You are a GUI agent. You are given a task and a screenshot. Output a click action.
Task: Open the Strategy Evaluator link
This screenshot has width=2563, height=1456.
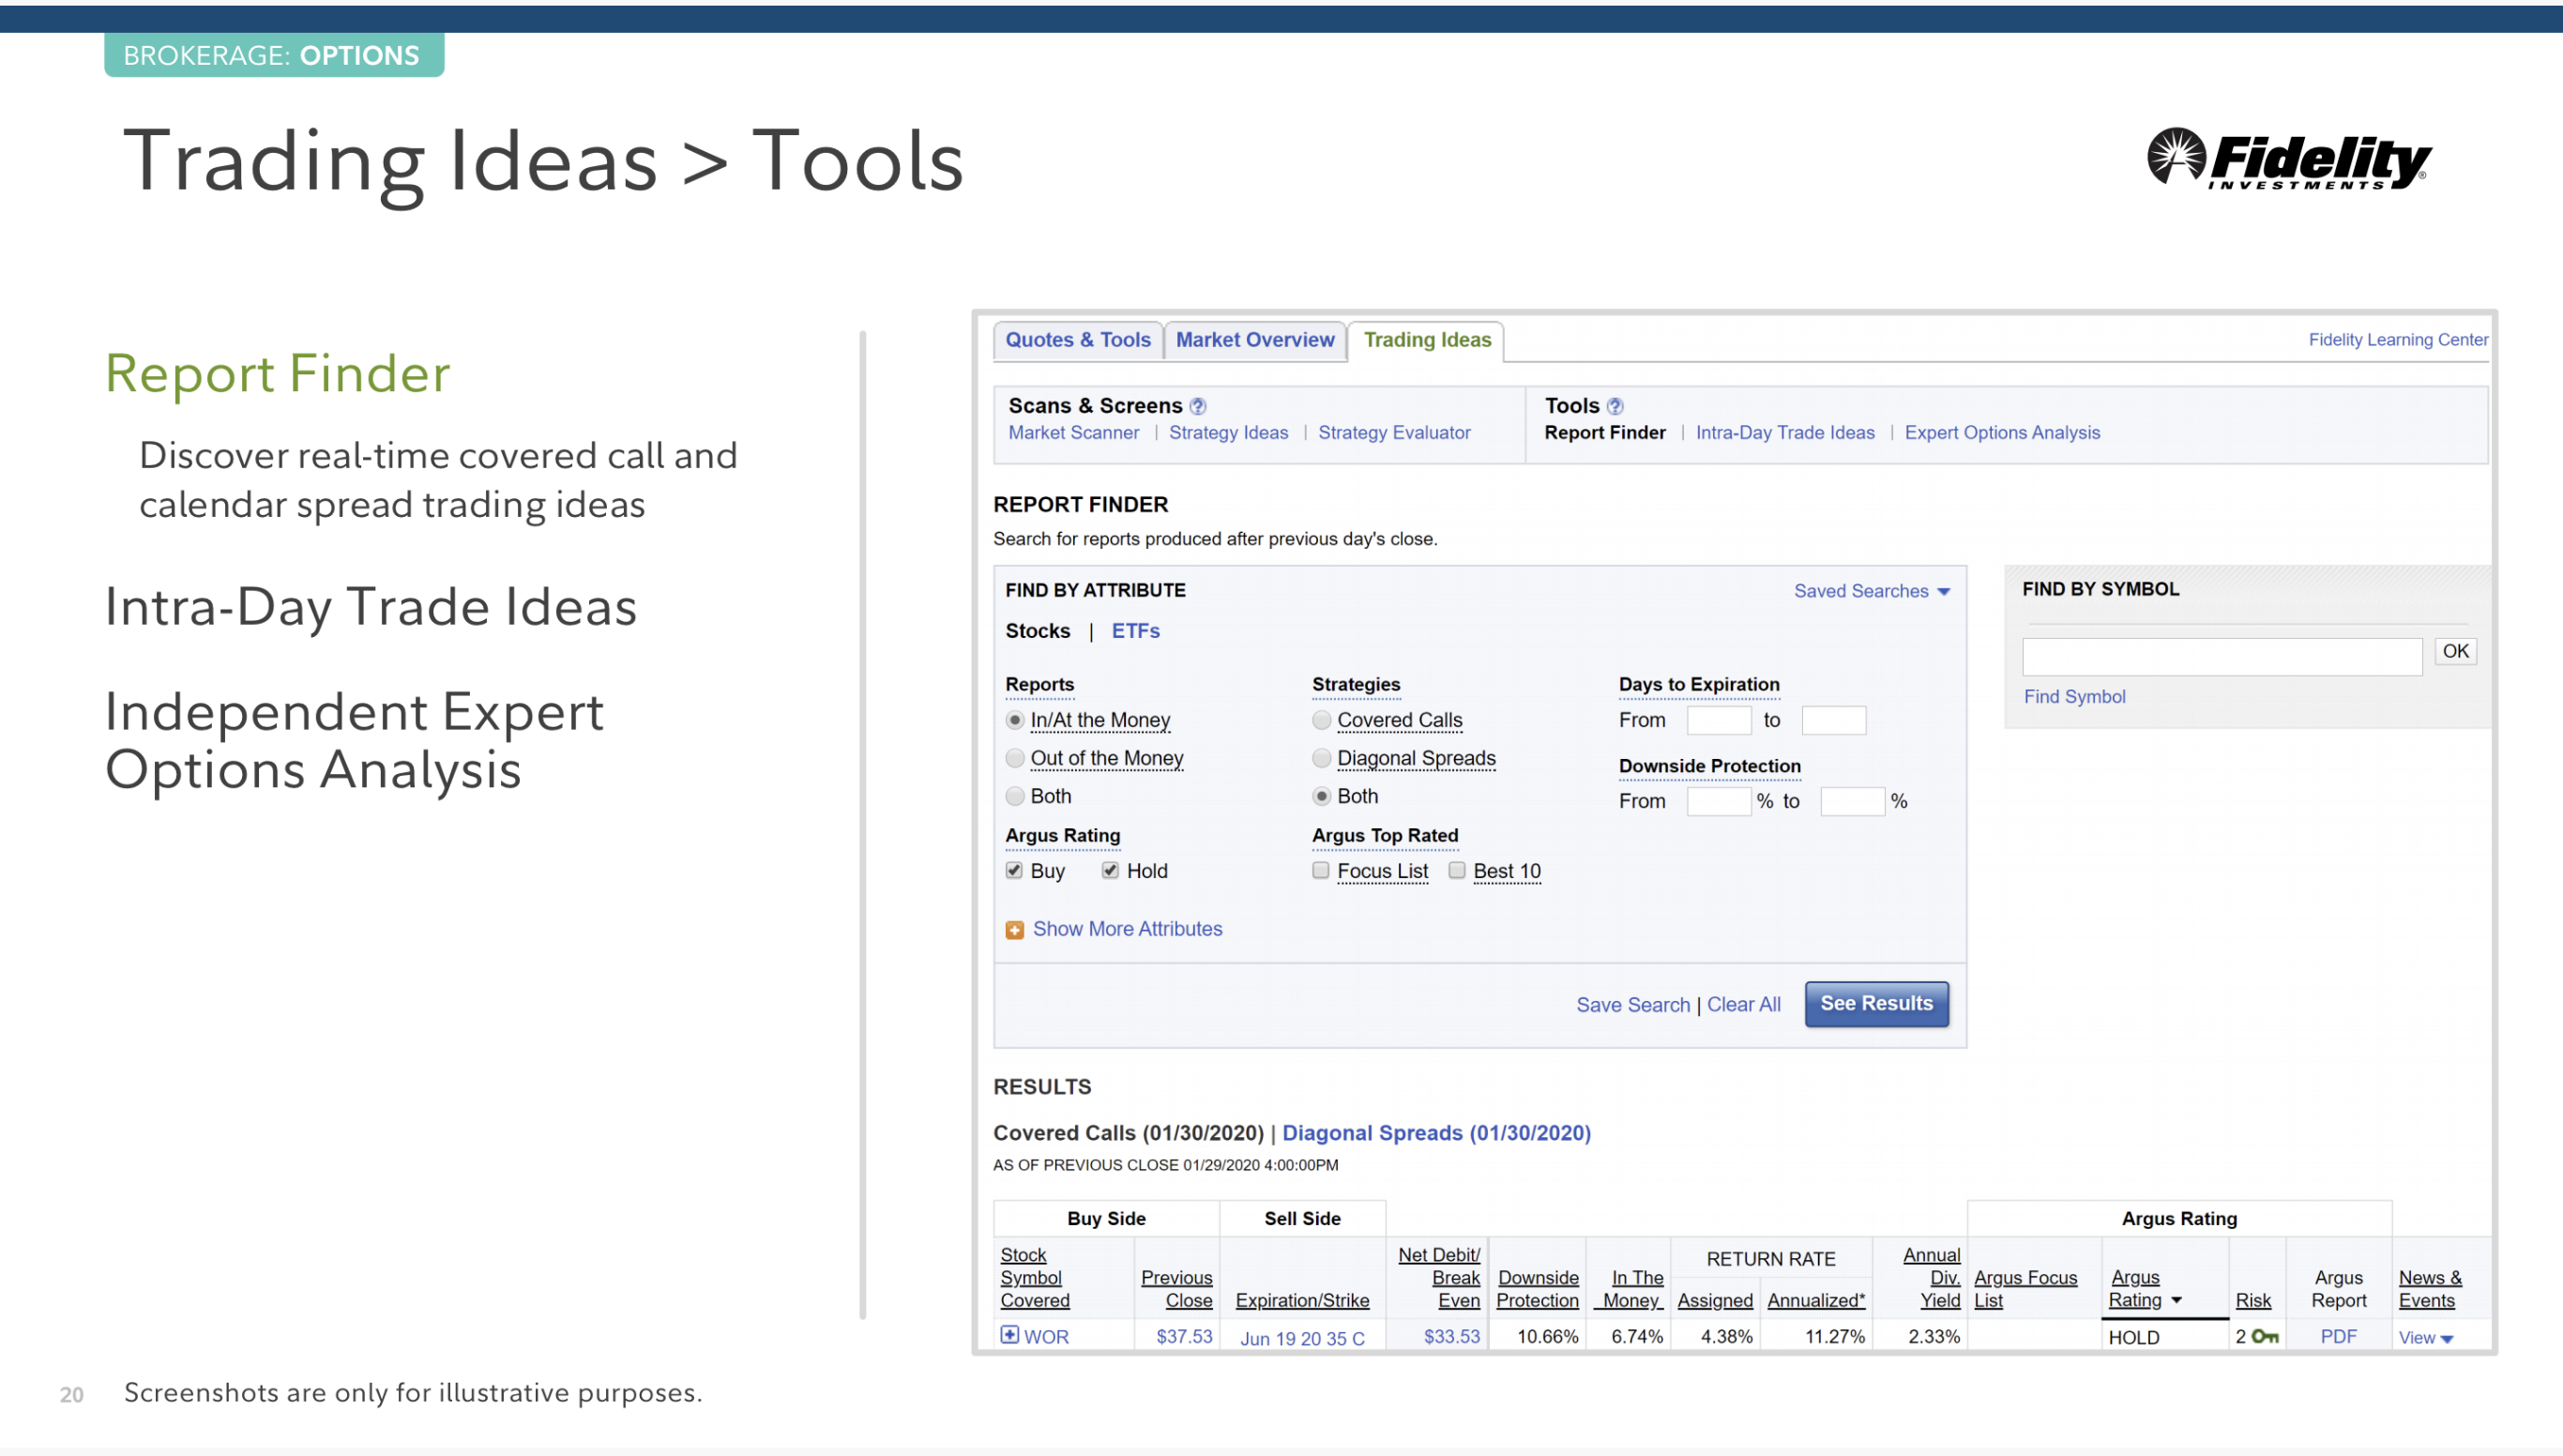coord(1394,433)
